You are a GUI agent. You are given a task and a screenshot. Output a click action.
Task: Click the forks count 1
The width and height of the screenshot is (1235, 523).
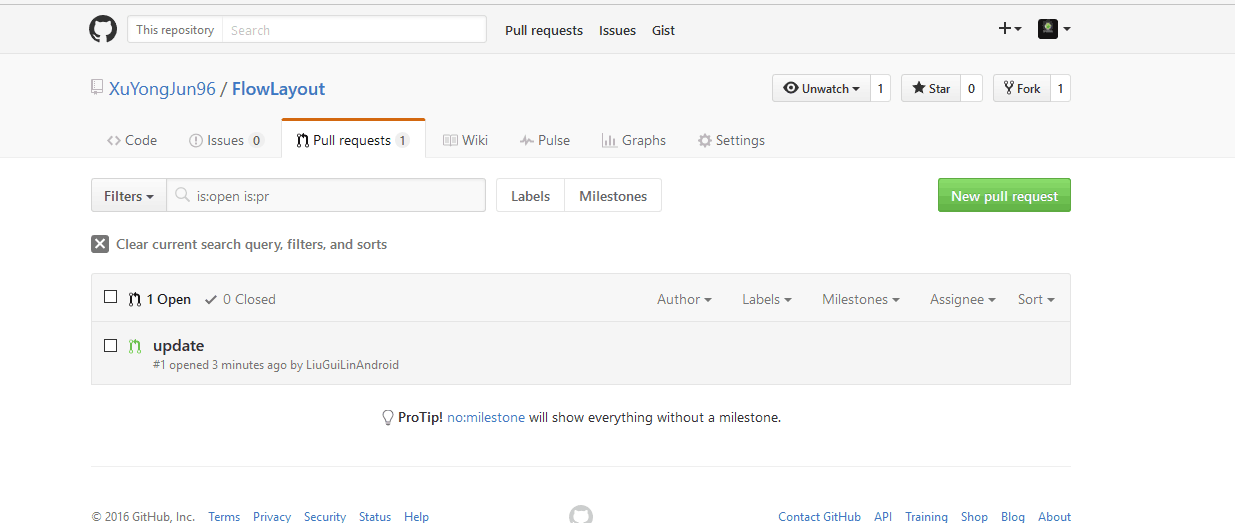coord(1060,88)
